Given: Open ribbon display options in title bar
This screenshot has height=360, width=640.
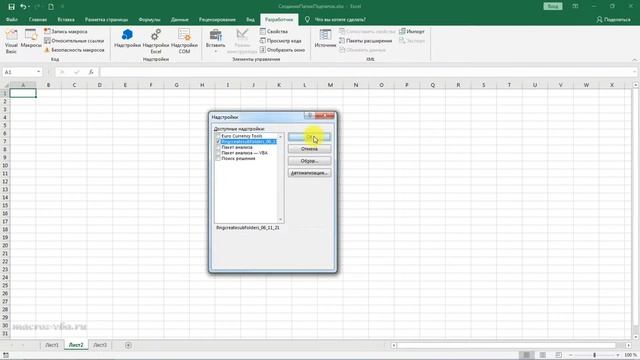Looking at the screenshot, I should [x=576, y=7].
